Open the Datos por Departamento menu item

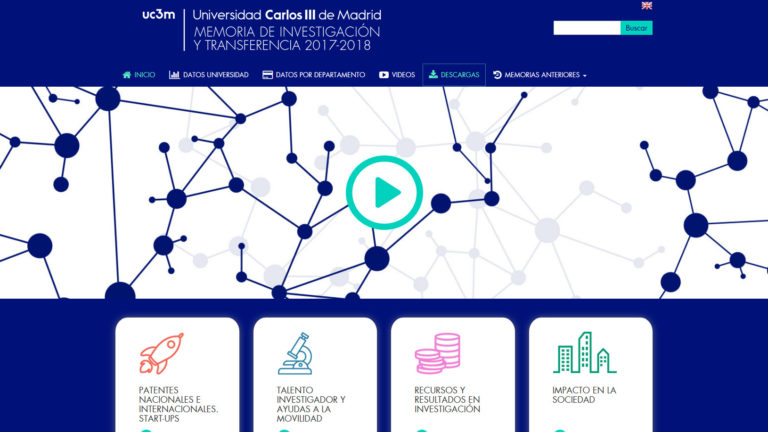tap(314, 75)
